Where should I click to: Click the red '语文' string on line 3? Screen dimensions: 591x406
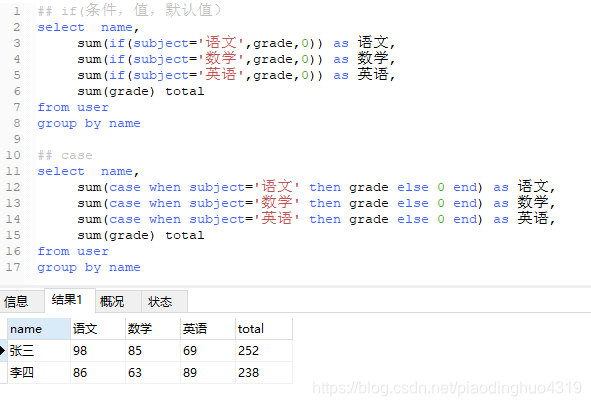(221, 43)
